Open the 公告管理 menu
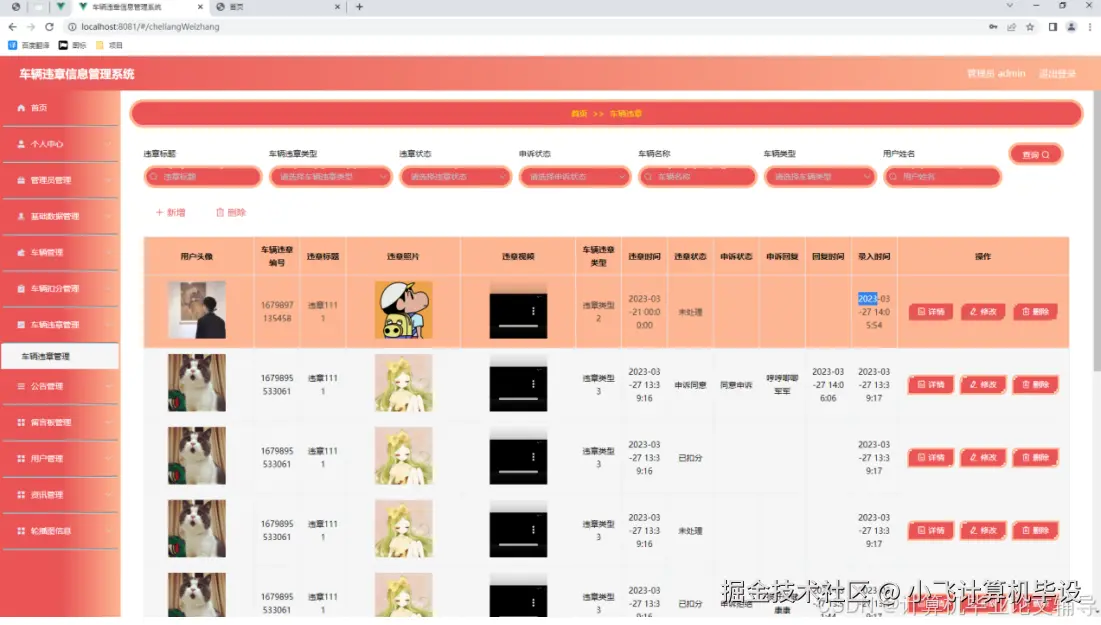This screenshot has height=625, width=1101. pos(60,386)
